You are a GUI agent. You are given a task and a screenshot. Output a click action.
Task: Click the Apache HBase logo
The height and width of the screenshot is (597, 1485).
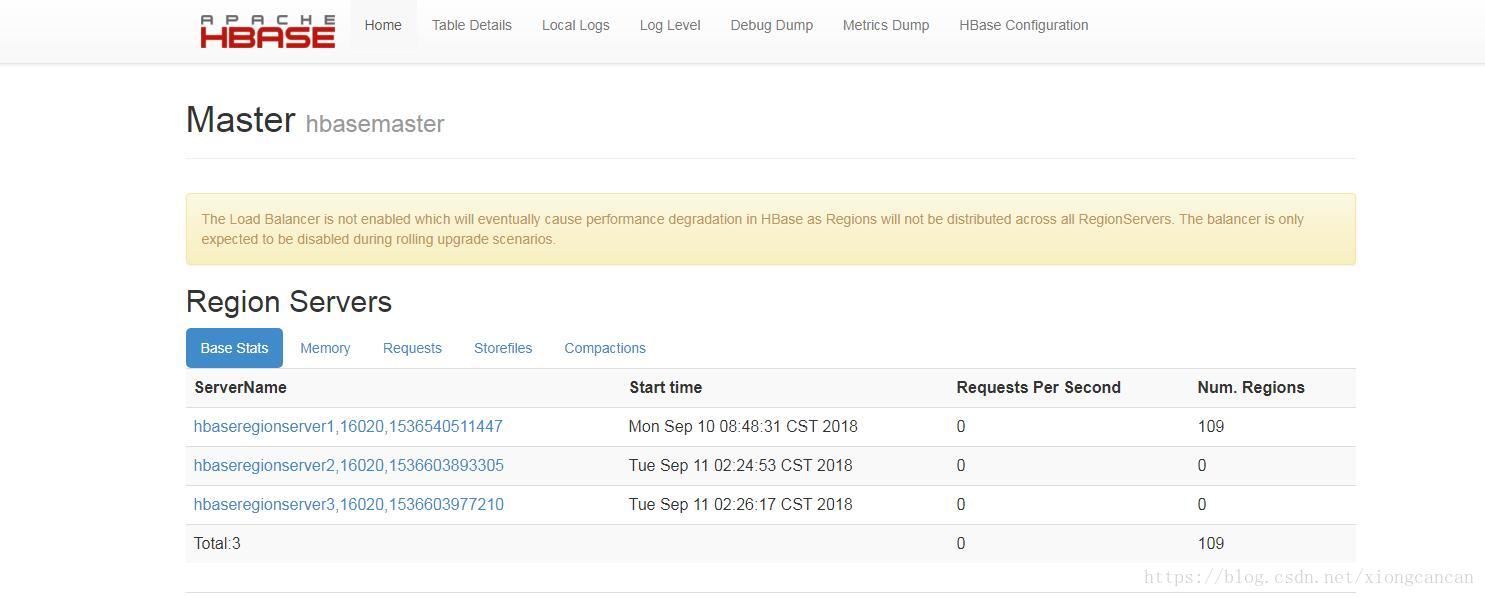tap(267, 32)
